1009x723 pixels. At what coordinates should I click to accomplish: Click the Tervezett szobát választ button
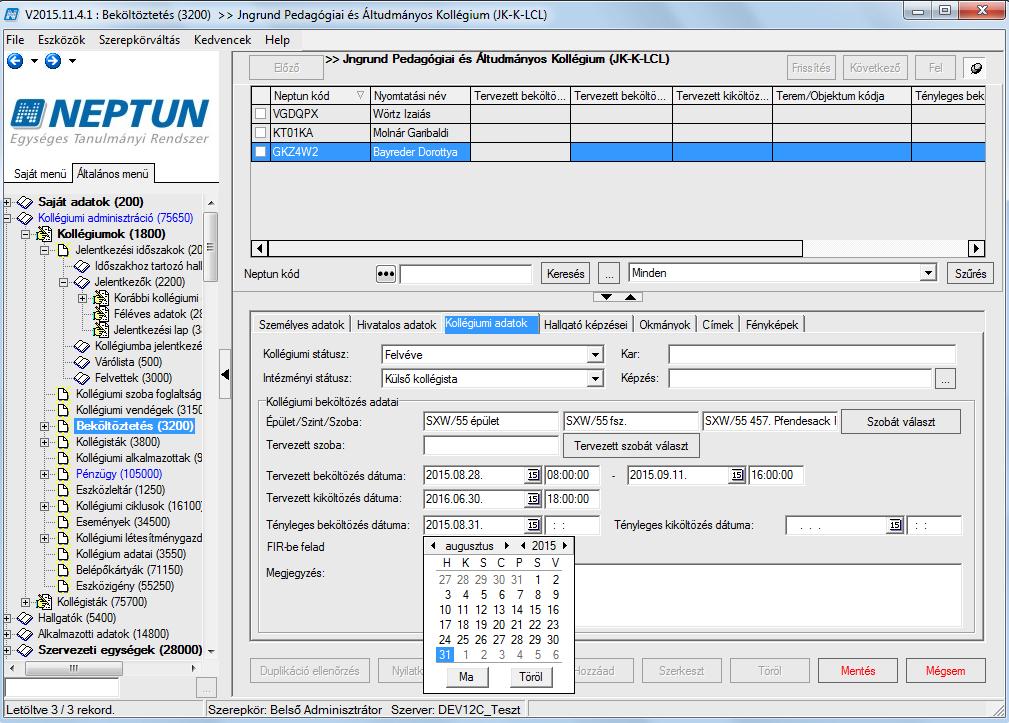(x=631, y=446)
